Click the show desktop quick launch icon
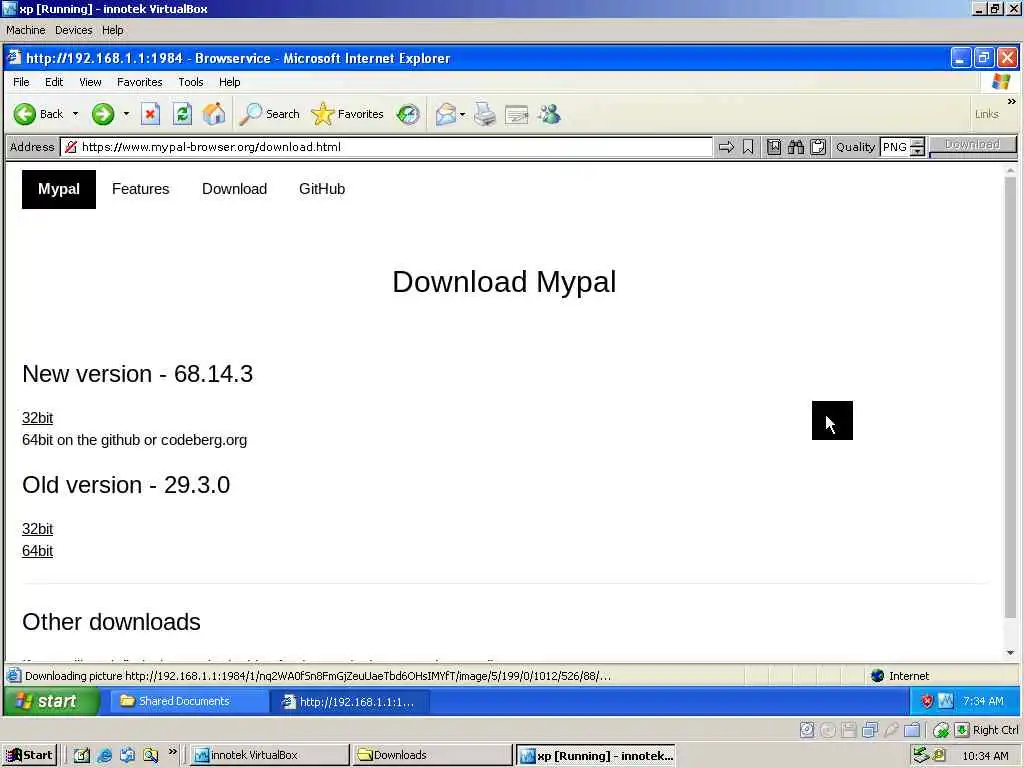This screenshot has width=1024, height=768. [x=81, y=756]
